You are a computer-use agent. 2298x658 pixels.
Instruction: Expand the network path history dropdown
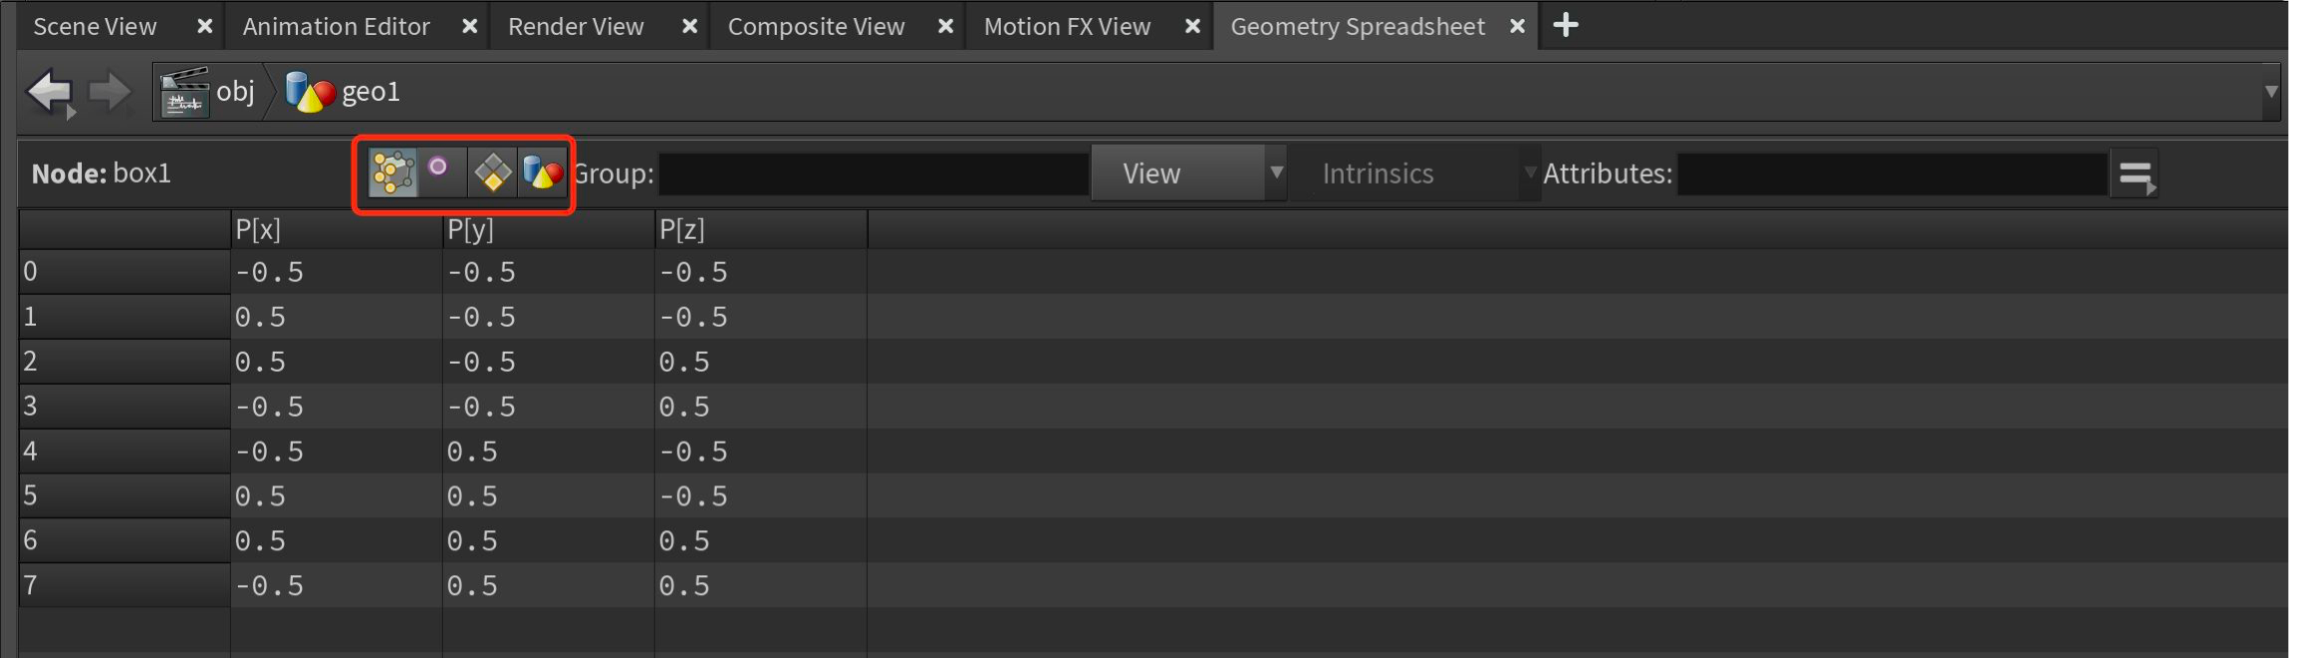coord(2271,92)
